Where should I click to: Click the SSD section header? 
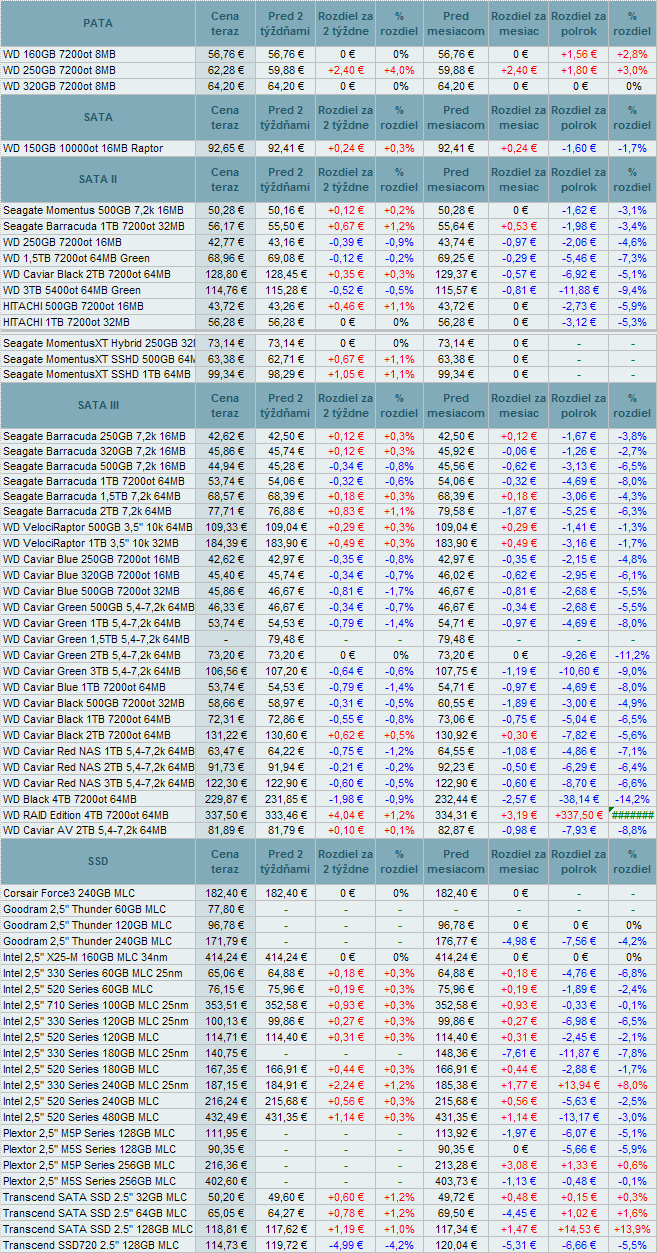tap(98, 862)
